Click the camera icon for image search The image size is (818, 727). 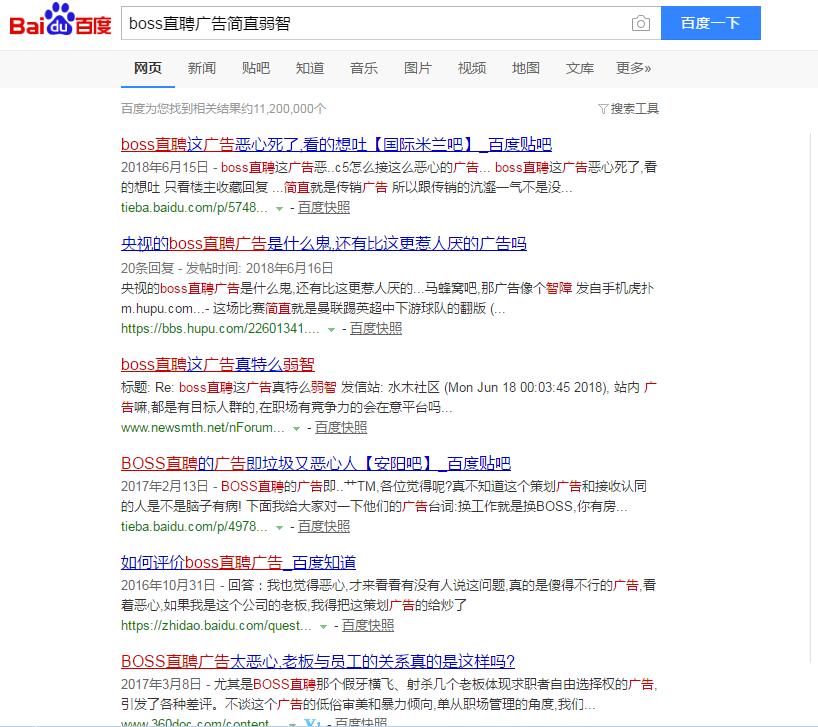(x=643, y=22)
